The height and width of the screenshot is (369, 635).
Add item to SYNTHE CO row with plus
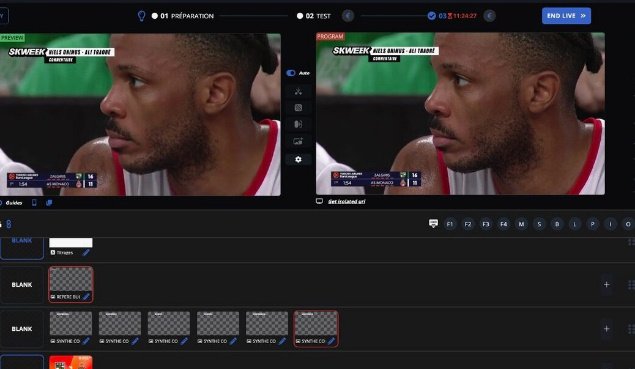pyautogui.click(x=606, y=329)
